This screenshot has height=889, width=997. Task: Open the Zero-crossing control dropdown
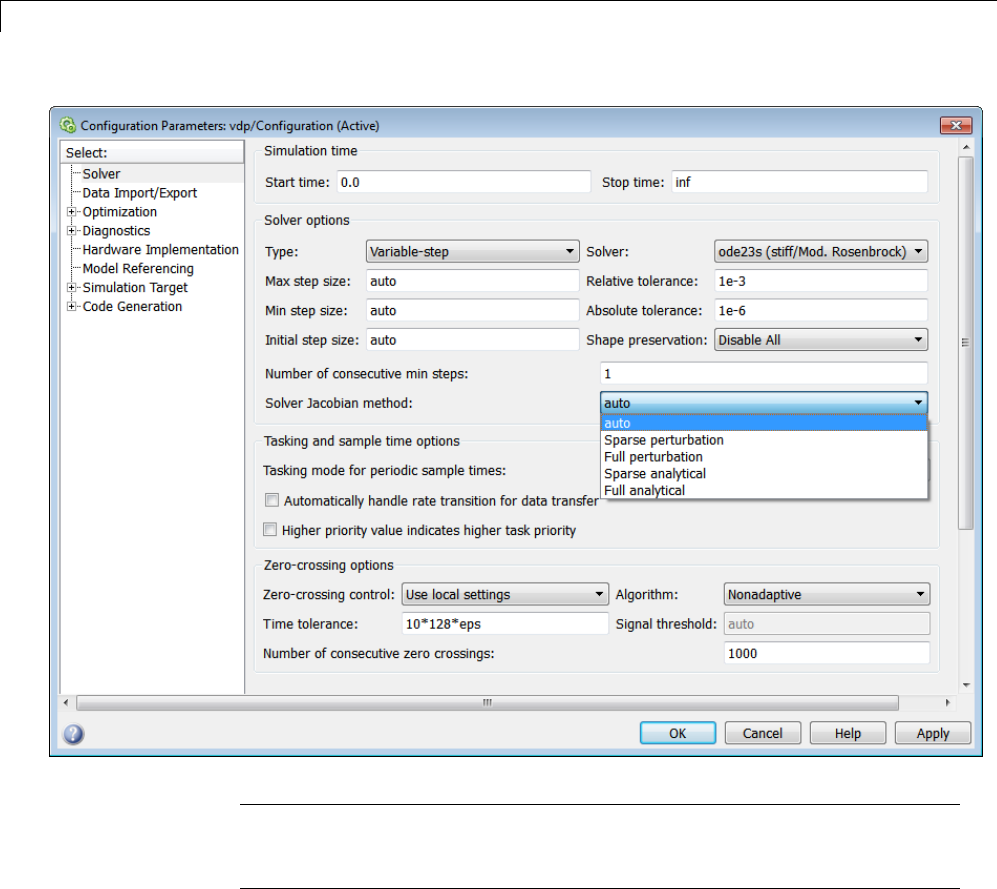505,594
